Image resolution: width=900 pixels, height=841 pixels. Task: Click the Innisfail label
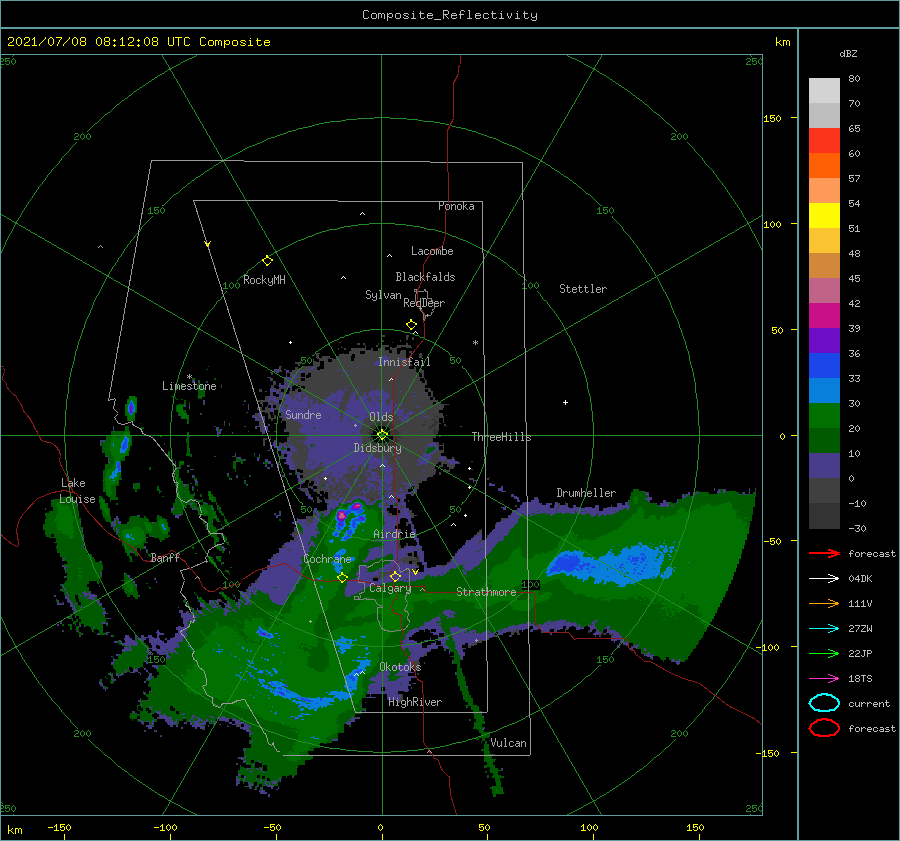point(404,362)
